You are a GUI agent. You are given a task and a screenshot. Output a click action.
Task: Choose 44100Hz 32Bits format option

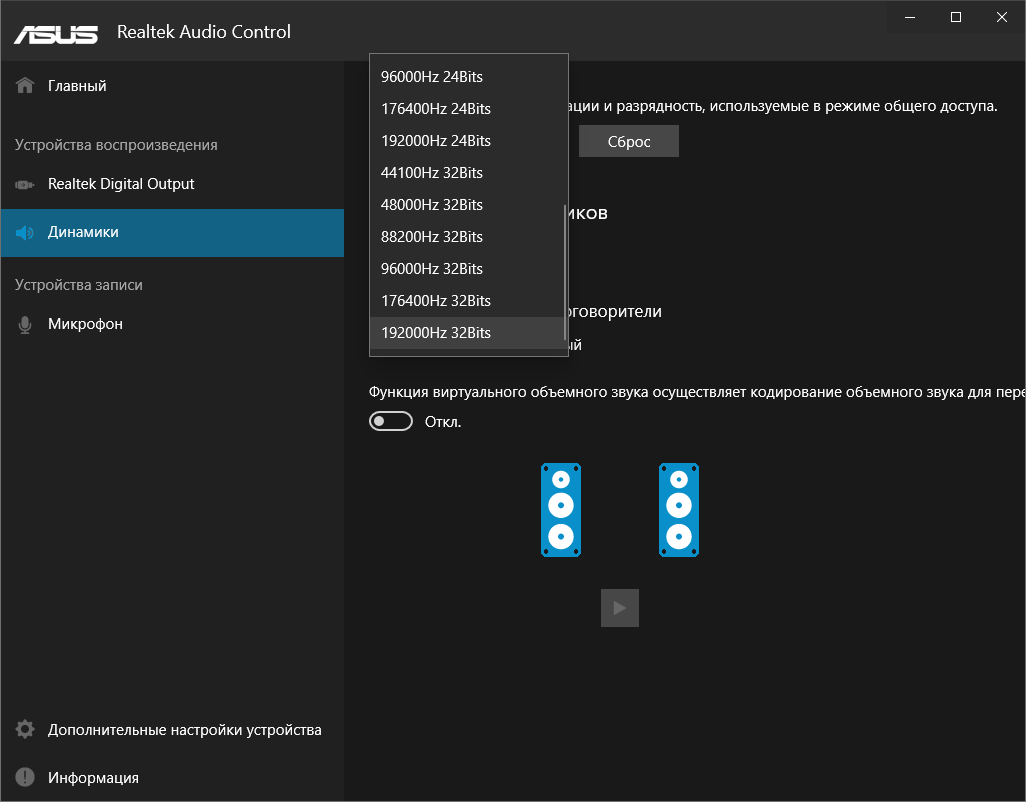click(432, 173)
